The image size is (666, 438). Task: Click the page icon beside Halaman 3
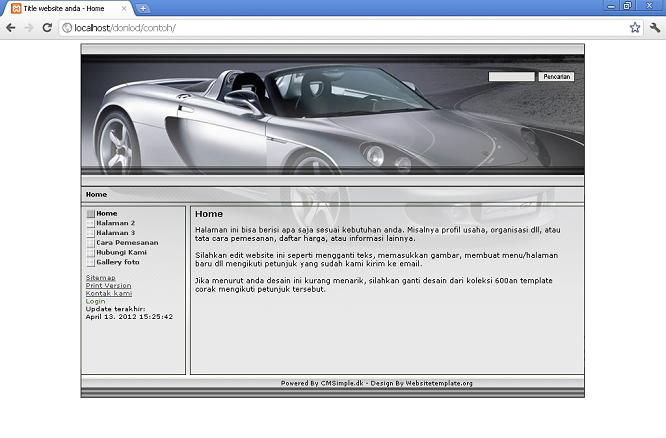[x=90, y=233]
